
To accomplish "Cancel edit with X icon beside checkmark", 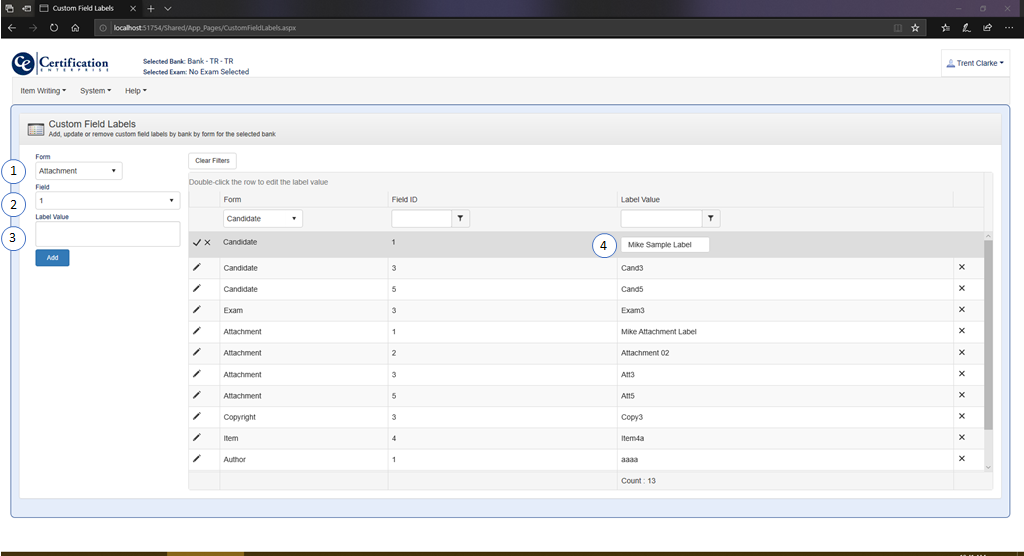I will pos(208,243).
